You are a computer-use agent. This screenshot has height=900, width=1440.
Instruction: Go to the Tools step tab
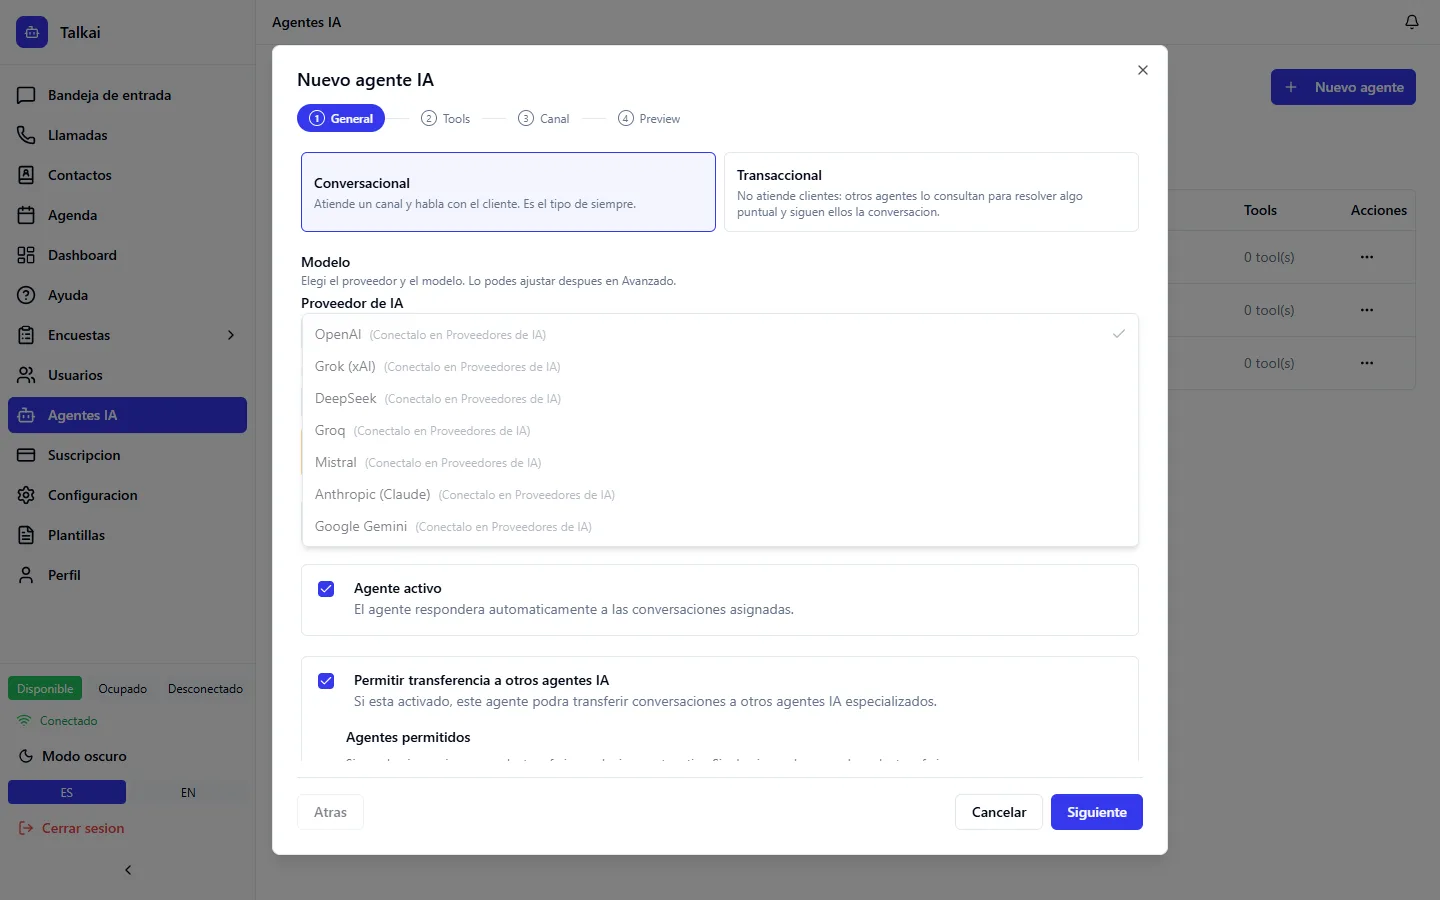pyautogui.click(x=445, y=118)
